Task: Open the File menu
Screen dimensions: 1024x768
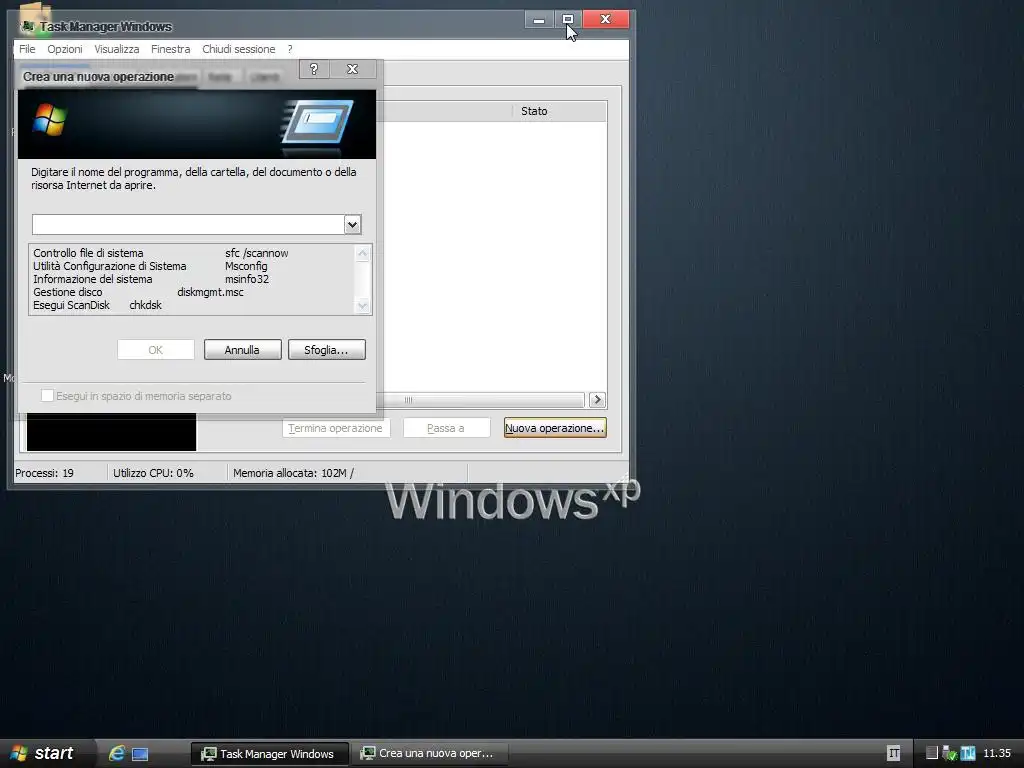Action: (27, 49)
